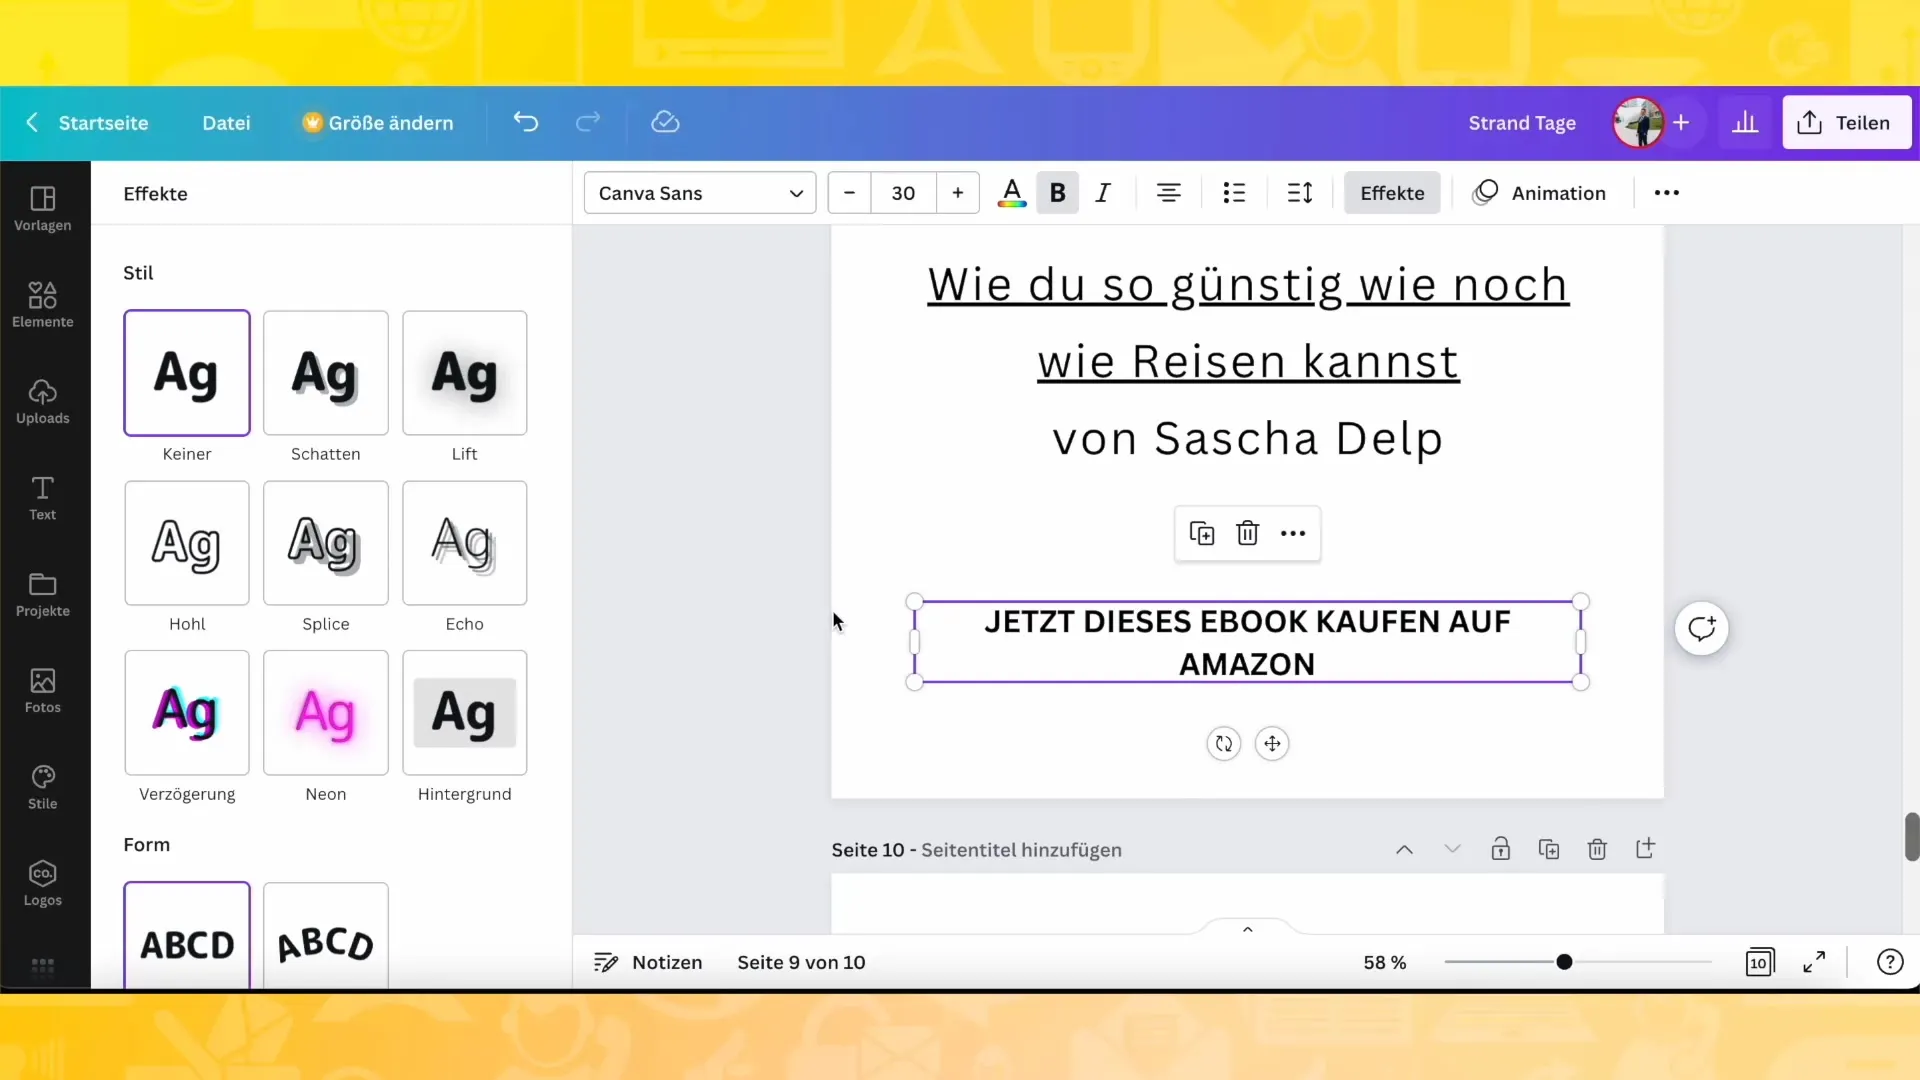The width and height of the screenshot is (1920, 1080).
Task: Click the bold formatting icon
Action: coord(1058,194)
